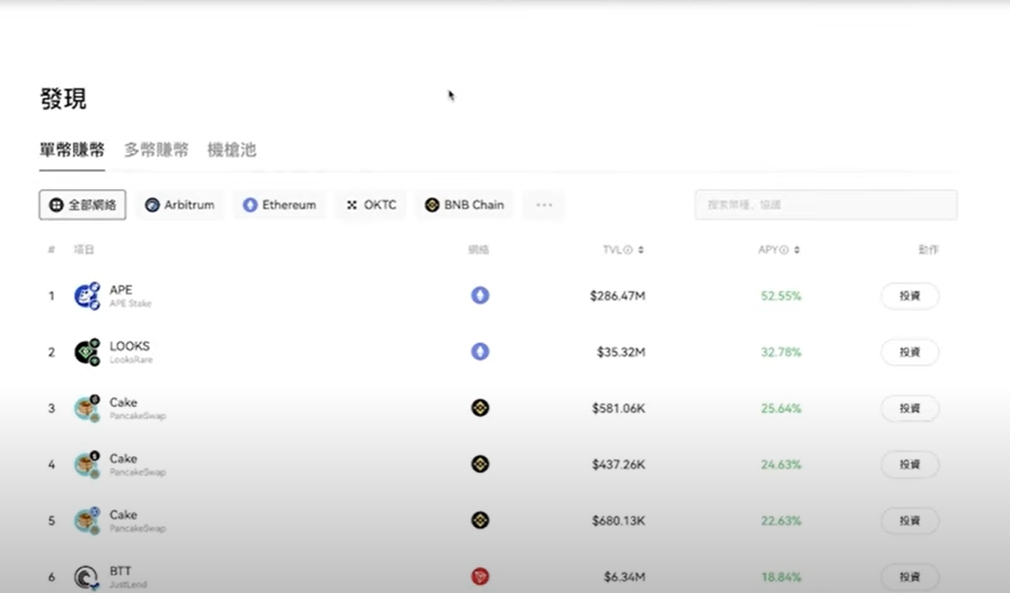Click 投資 button for BTT
The image size is (1010, 593).
point(910,577)
